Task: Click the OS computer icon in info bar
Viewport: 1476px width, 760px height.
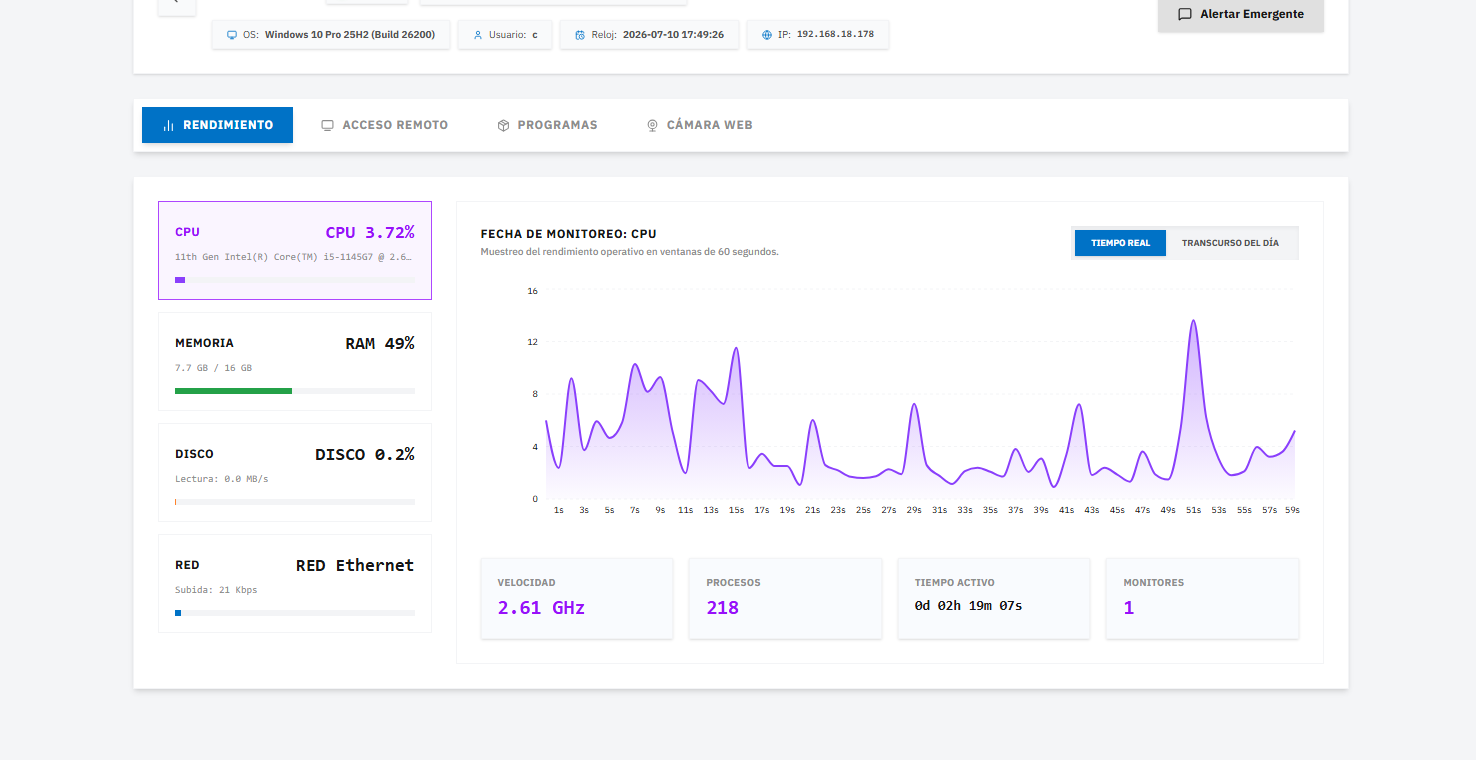Action: tap(232, 35)
